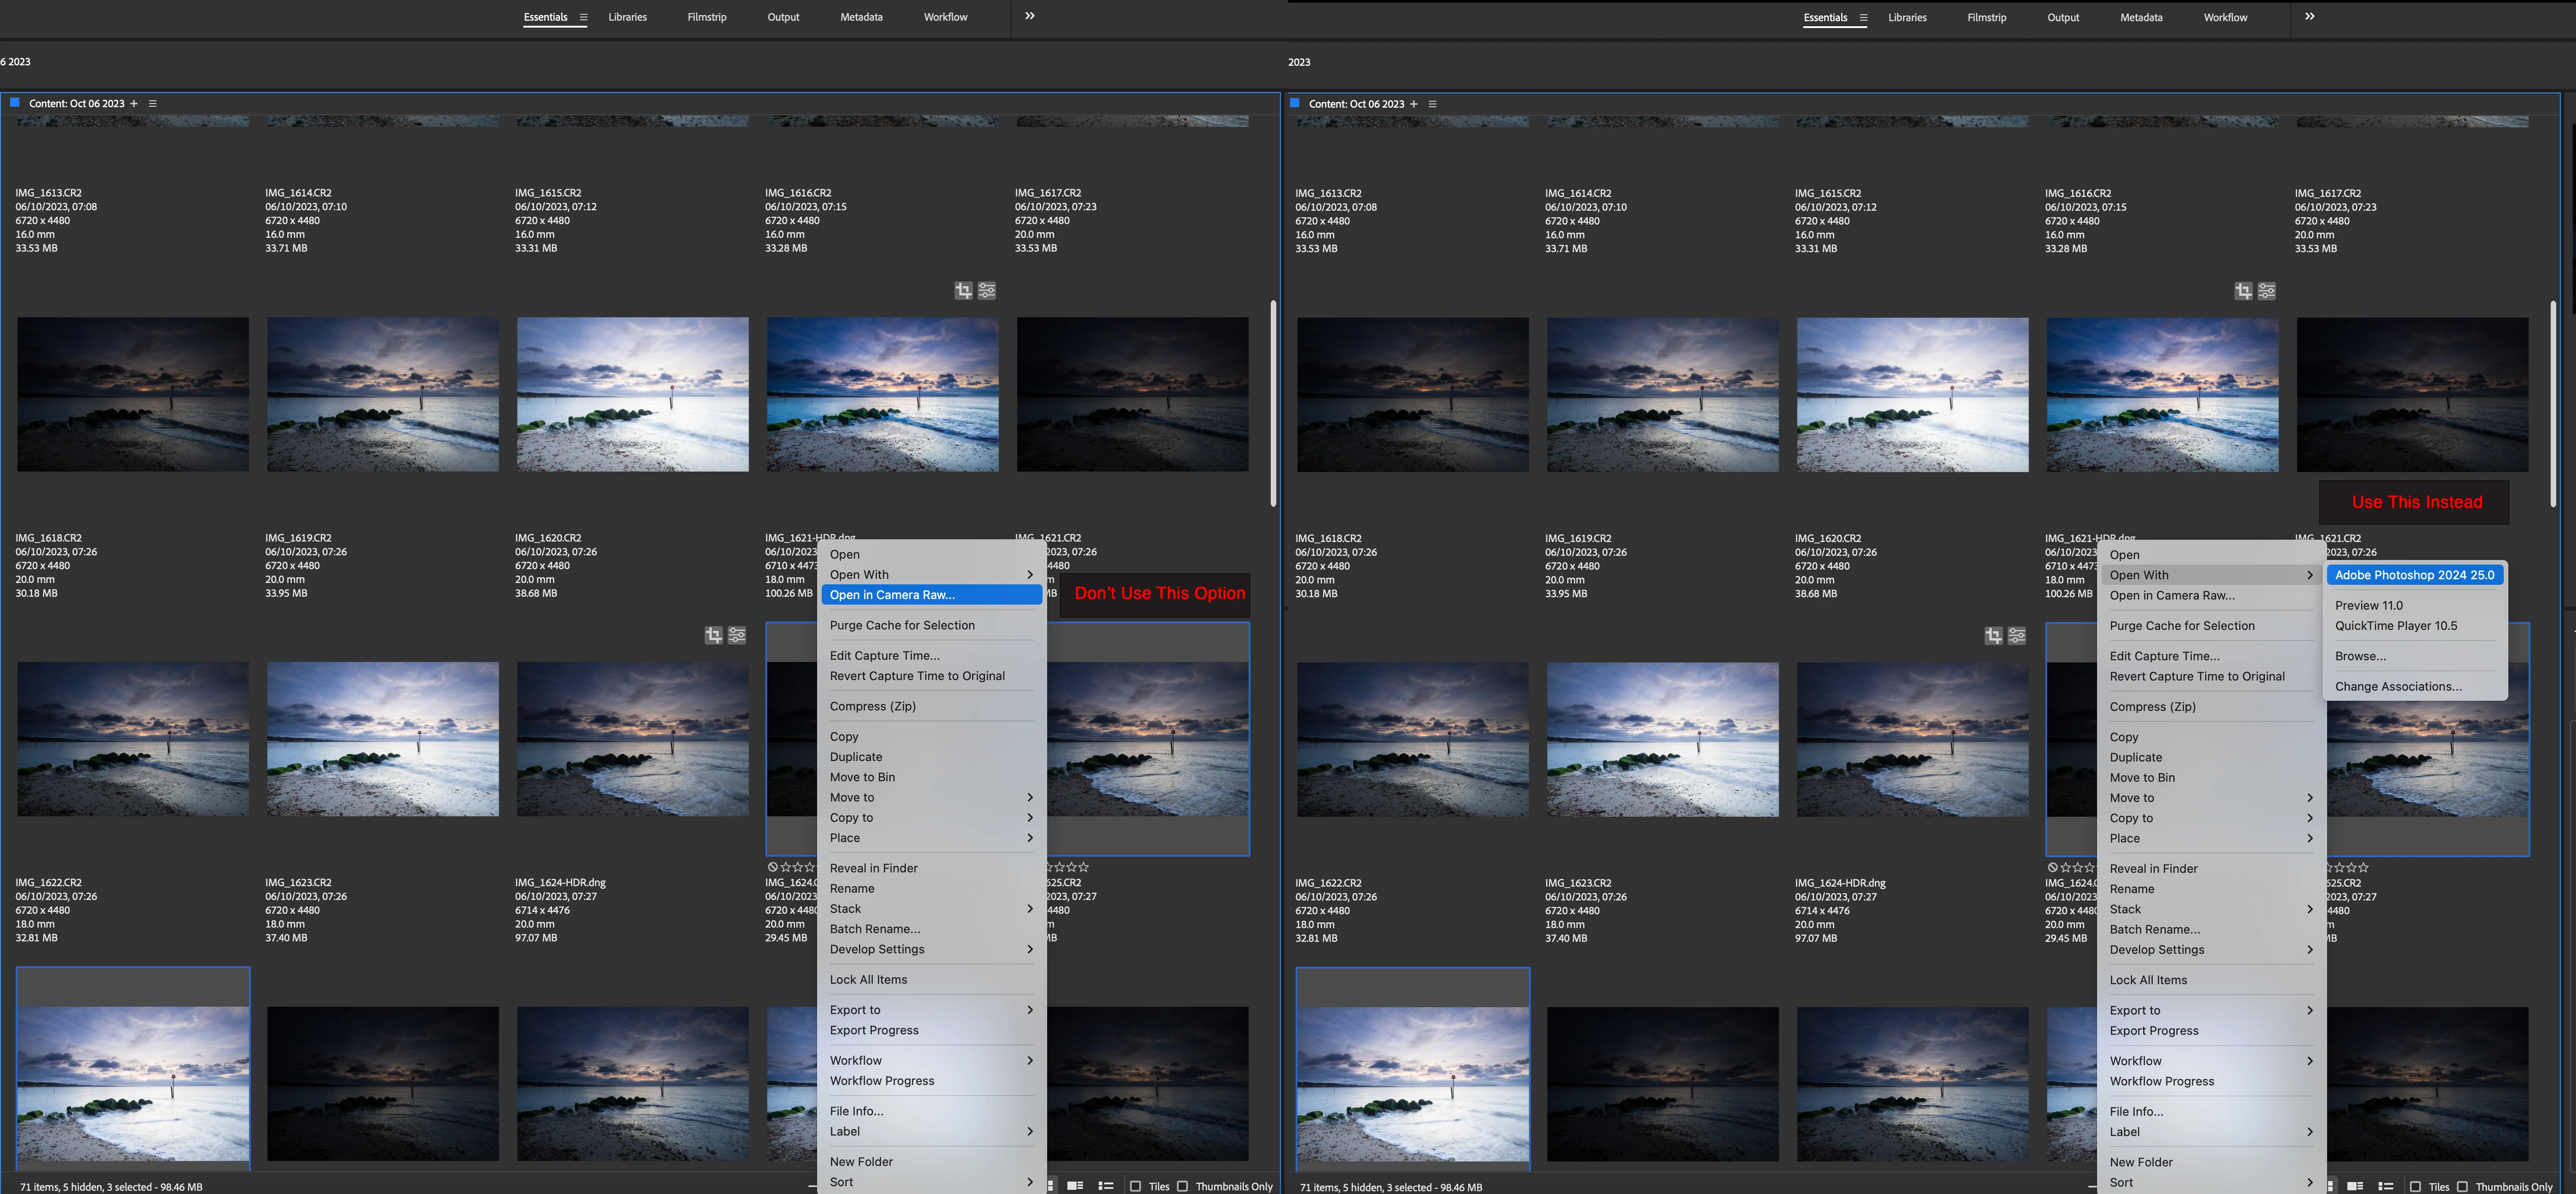Enable Tiles checkbox in left window

pyautogui.click(x=1135, y=1186)
